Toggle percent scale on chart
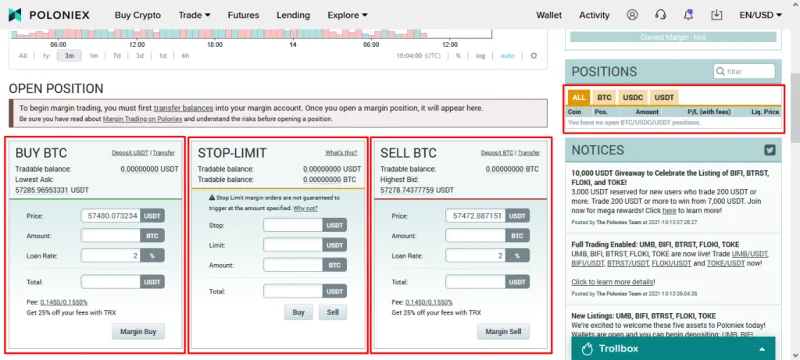The height and width of the screenshot is (360, 800). pyautogui.click(x=458, y=56)
